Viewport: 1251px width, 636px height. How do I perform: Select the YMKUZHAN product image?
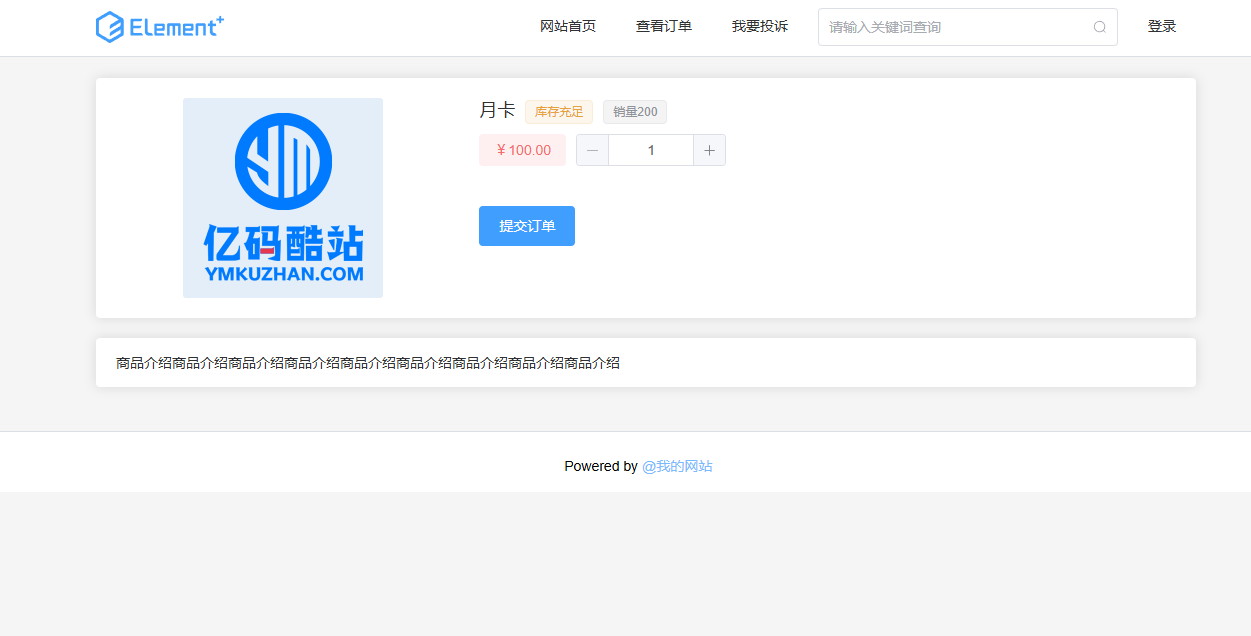282,197
